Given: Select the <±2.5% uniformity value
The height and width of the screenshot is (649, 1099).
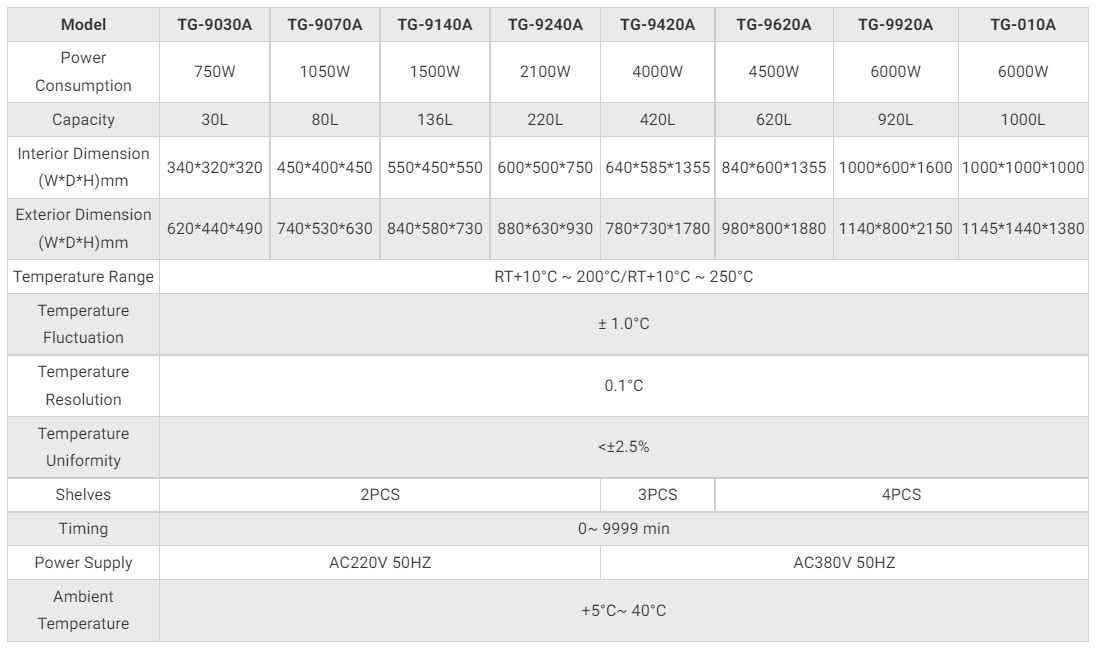Looking at the screenshot, I should 623,447.
